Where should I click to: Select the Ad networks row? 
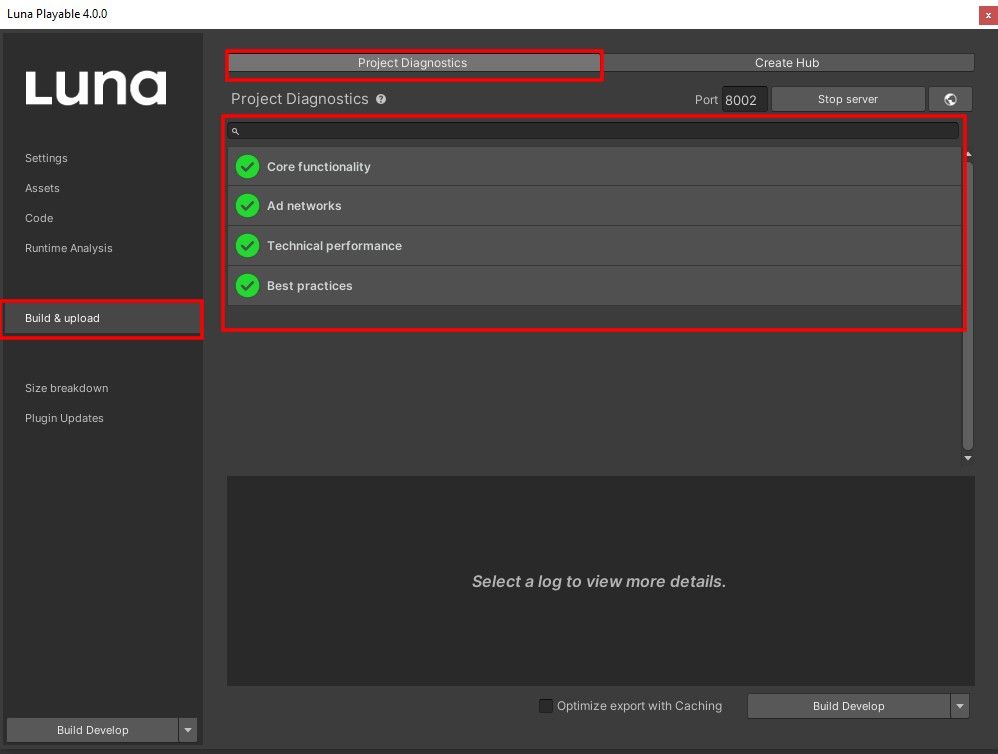pos(594,206)
